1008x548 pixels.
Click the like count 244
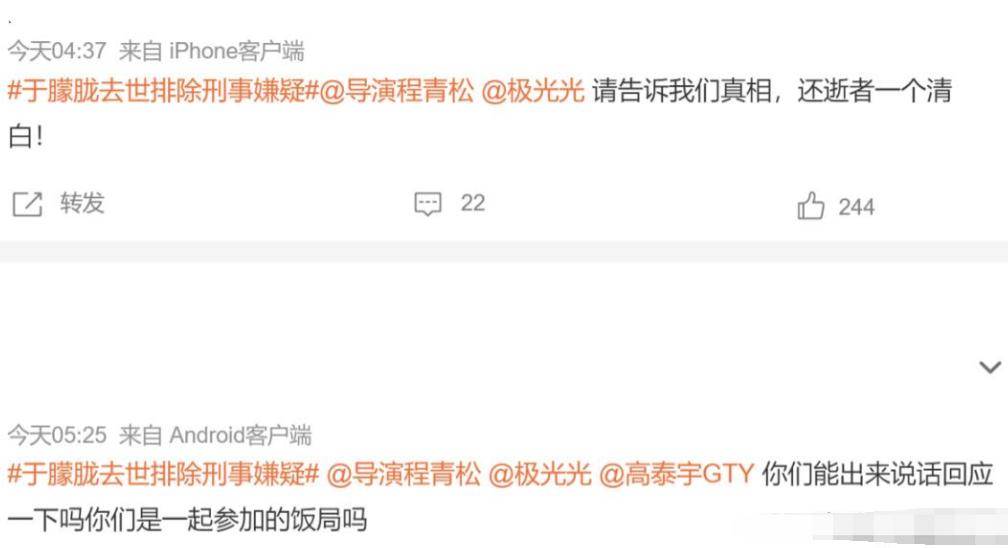pyautogui.click(x=856, y=207)
